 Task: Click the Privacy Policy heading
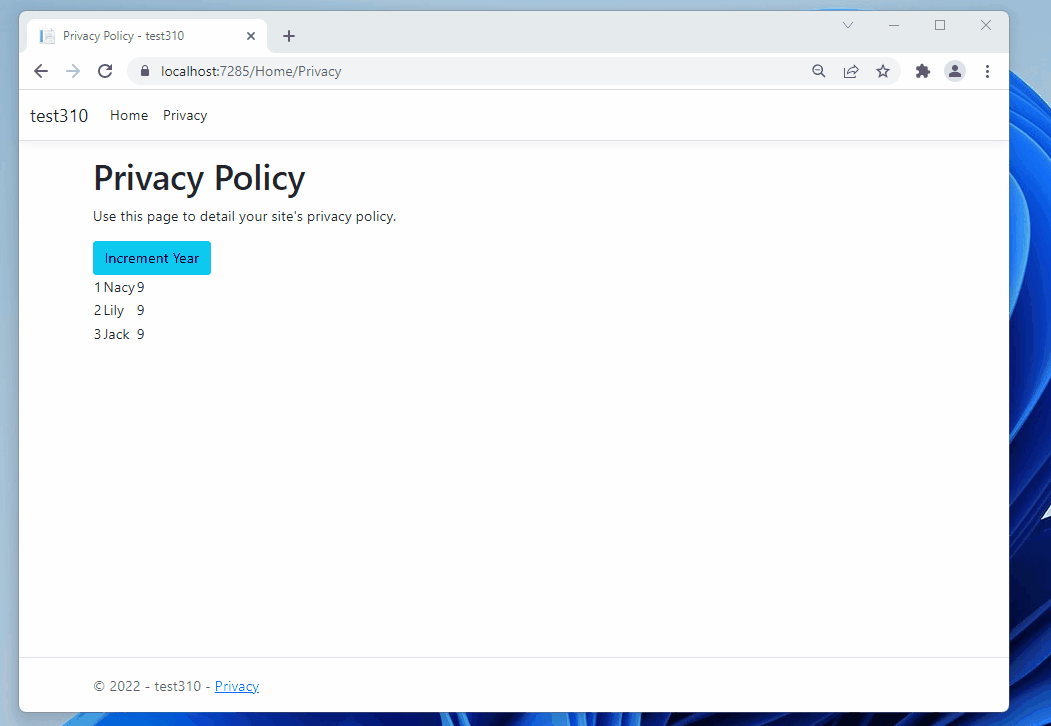(199, 178)
